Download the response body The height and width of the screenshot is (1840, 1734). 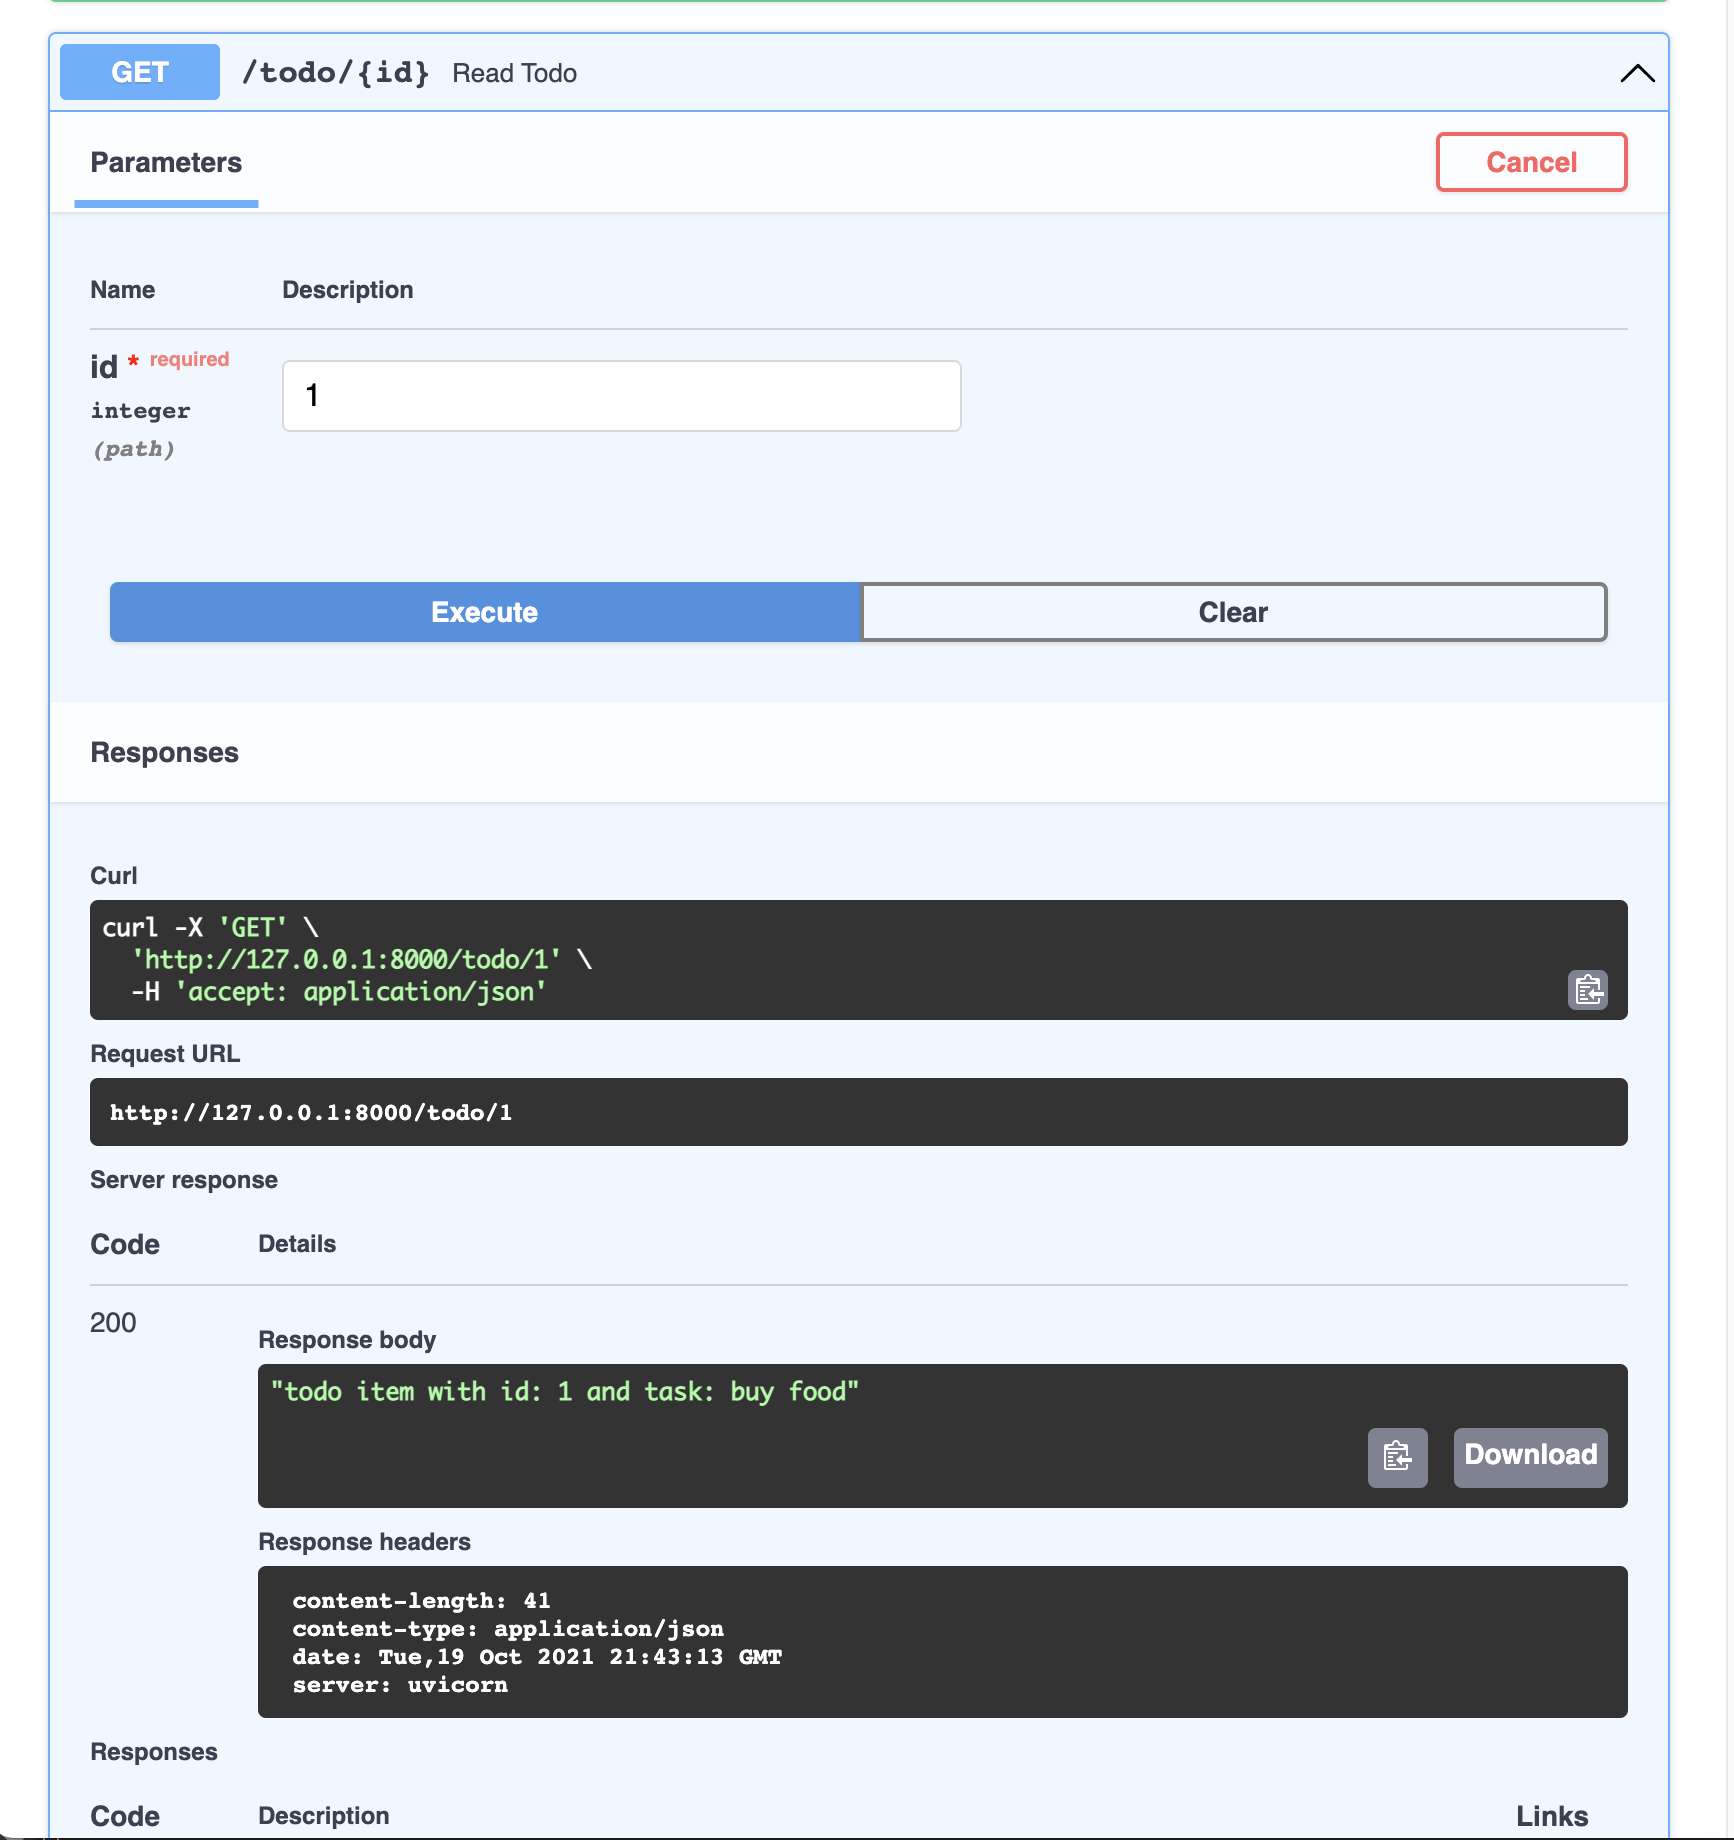click(1529, 1456)
